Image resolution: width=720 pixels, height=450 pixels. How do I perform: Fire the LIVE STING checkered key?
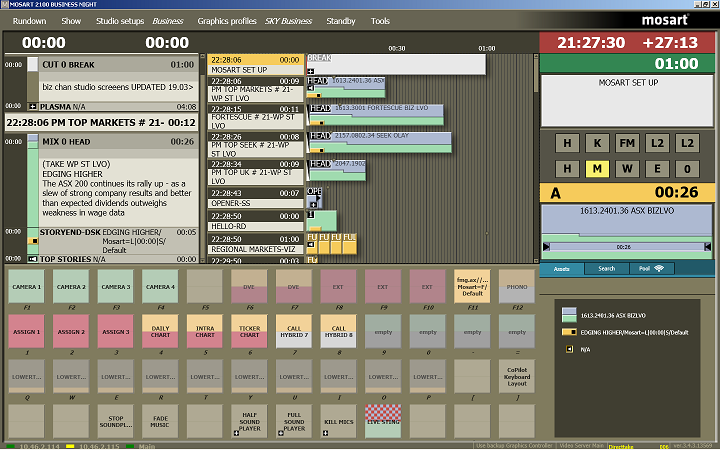pos(383,421)
